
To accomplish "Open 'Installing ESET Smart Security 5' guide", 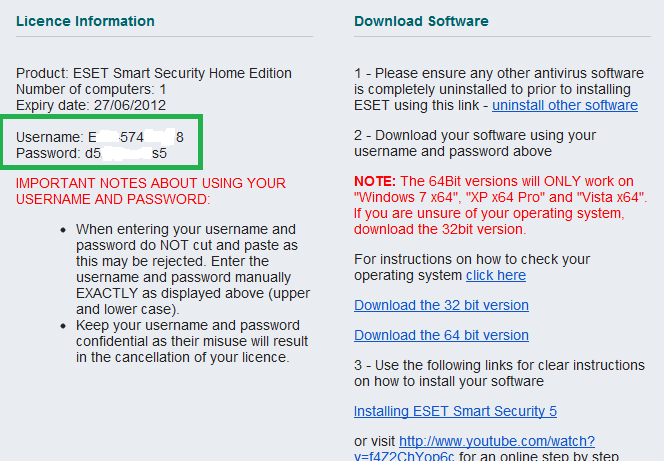I will tap(455, 411).
